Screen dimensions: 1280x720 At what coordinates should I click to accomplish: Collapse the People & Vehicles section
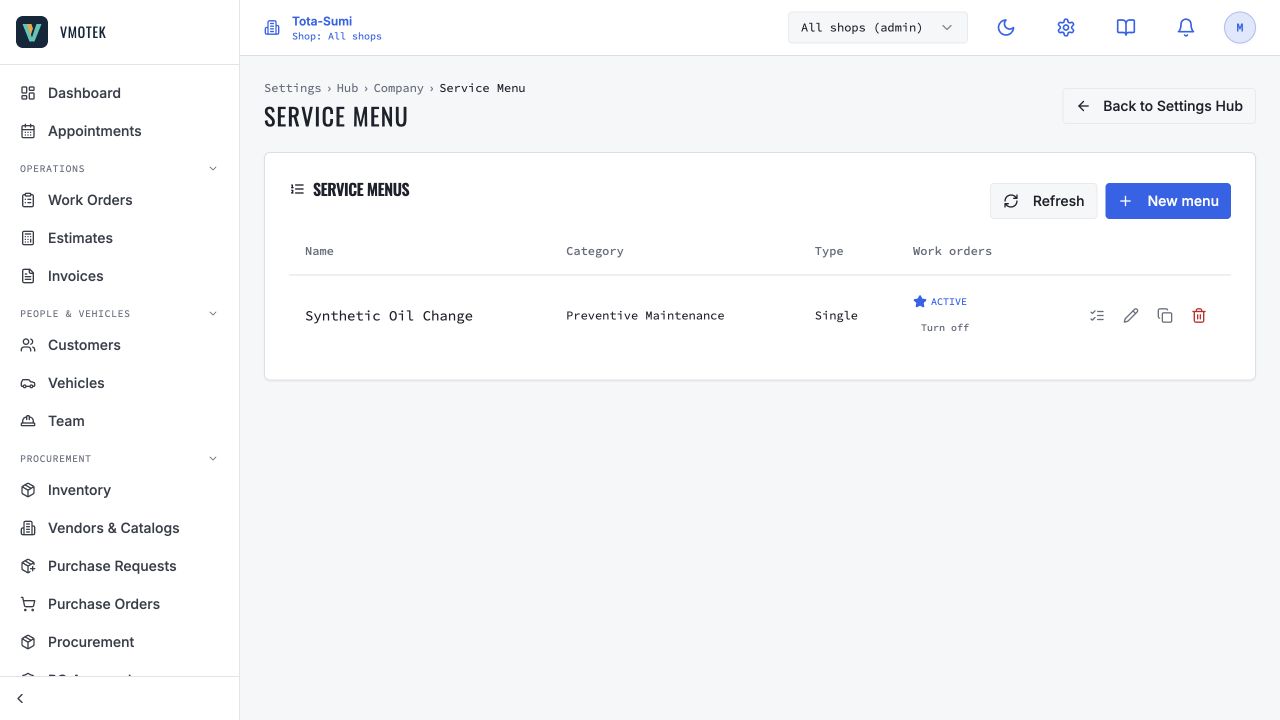point(213,314)
